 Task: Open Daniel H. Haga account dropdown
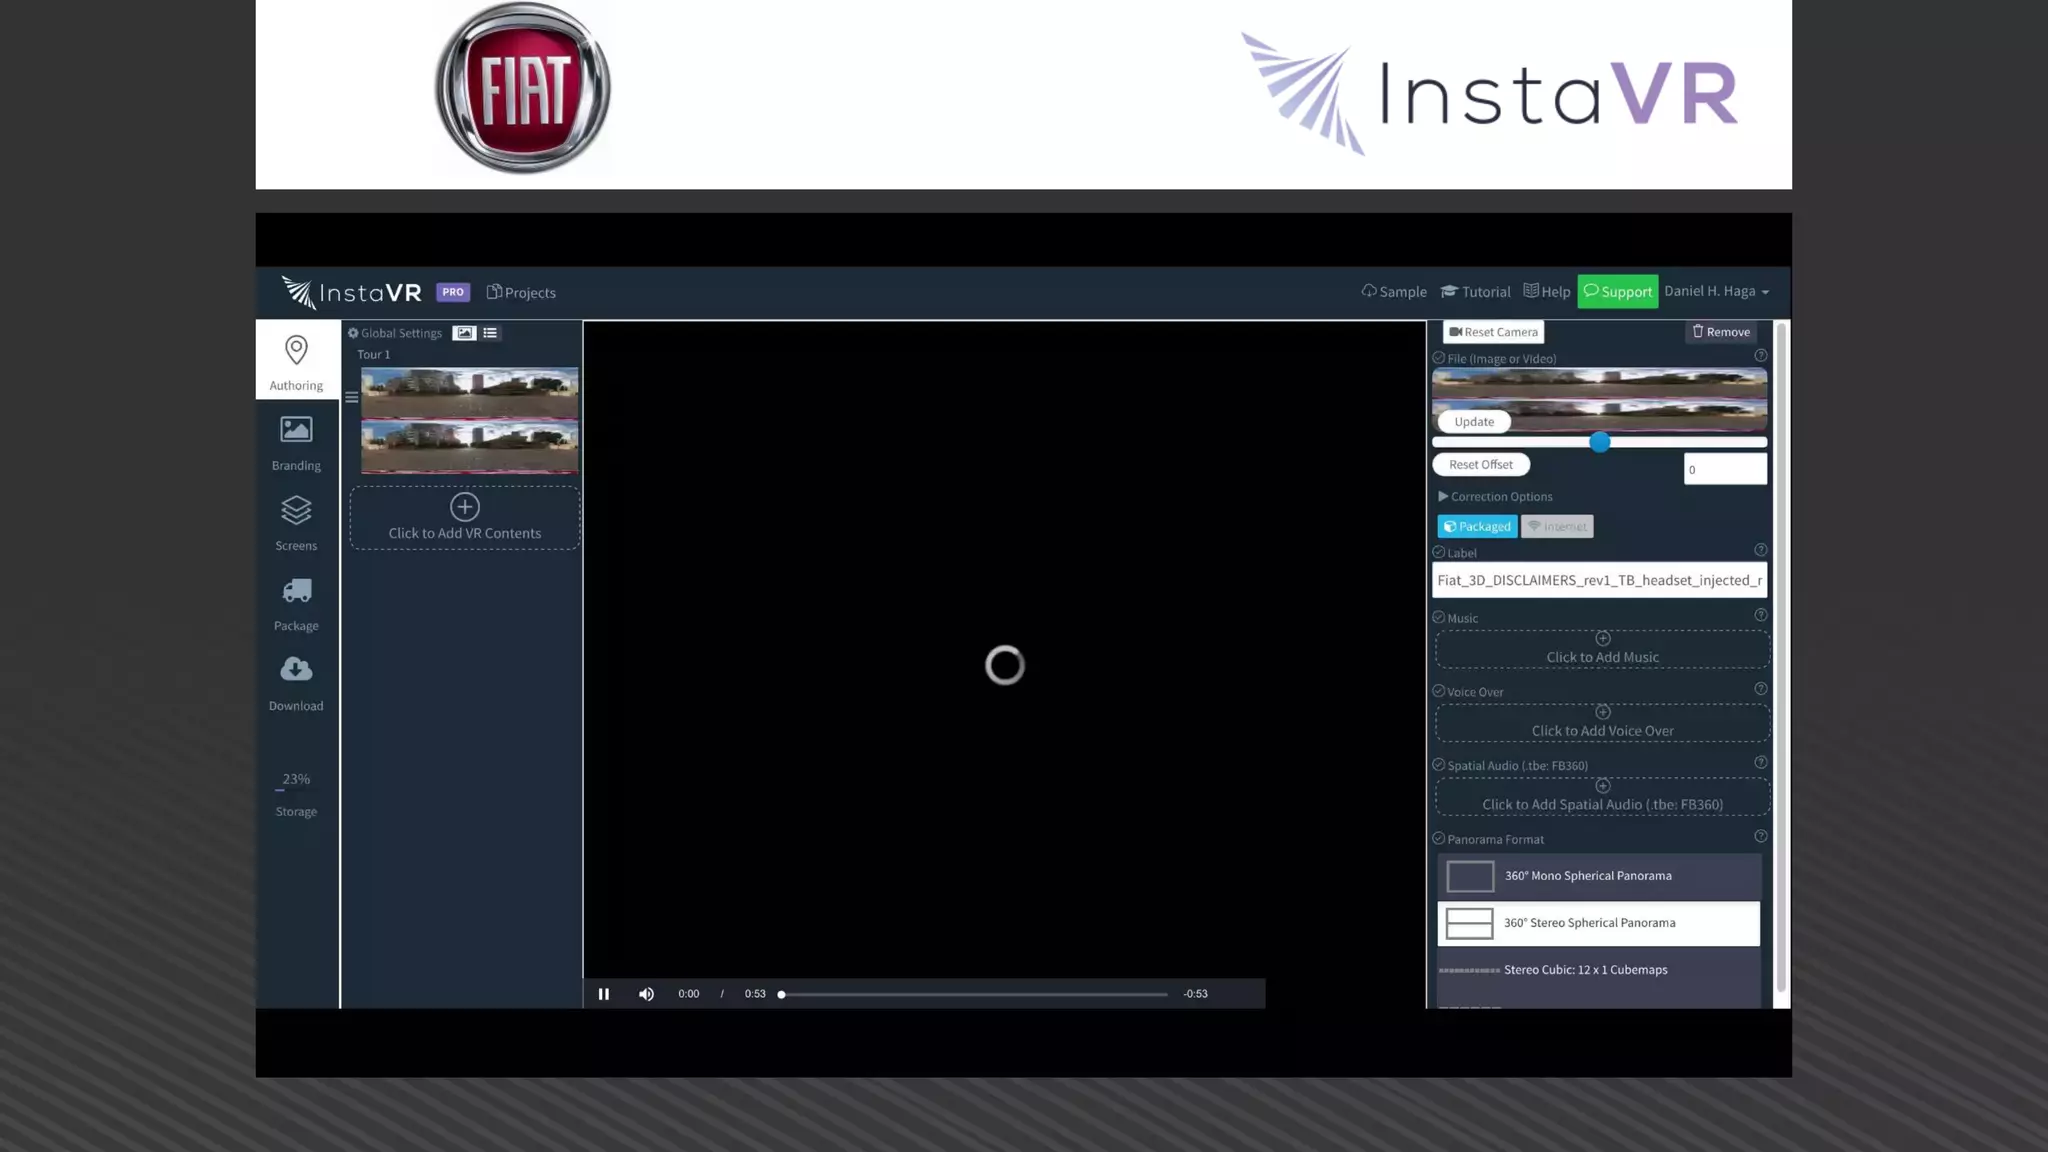(x=1716, y=292)
